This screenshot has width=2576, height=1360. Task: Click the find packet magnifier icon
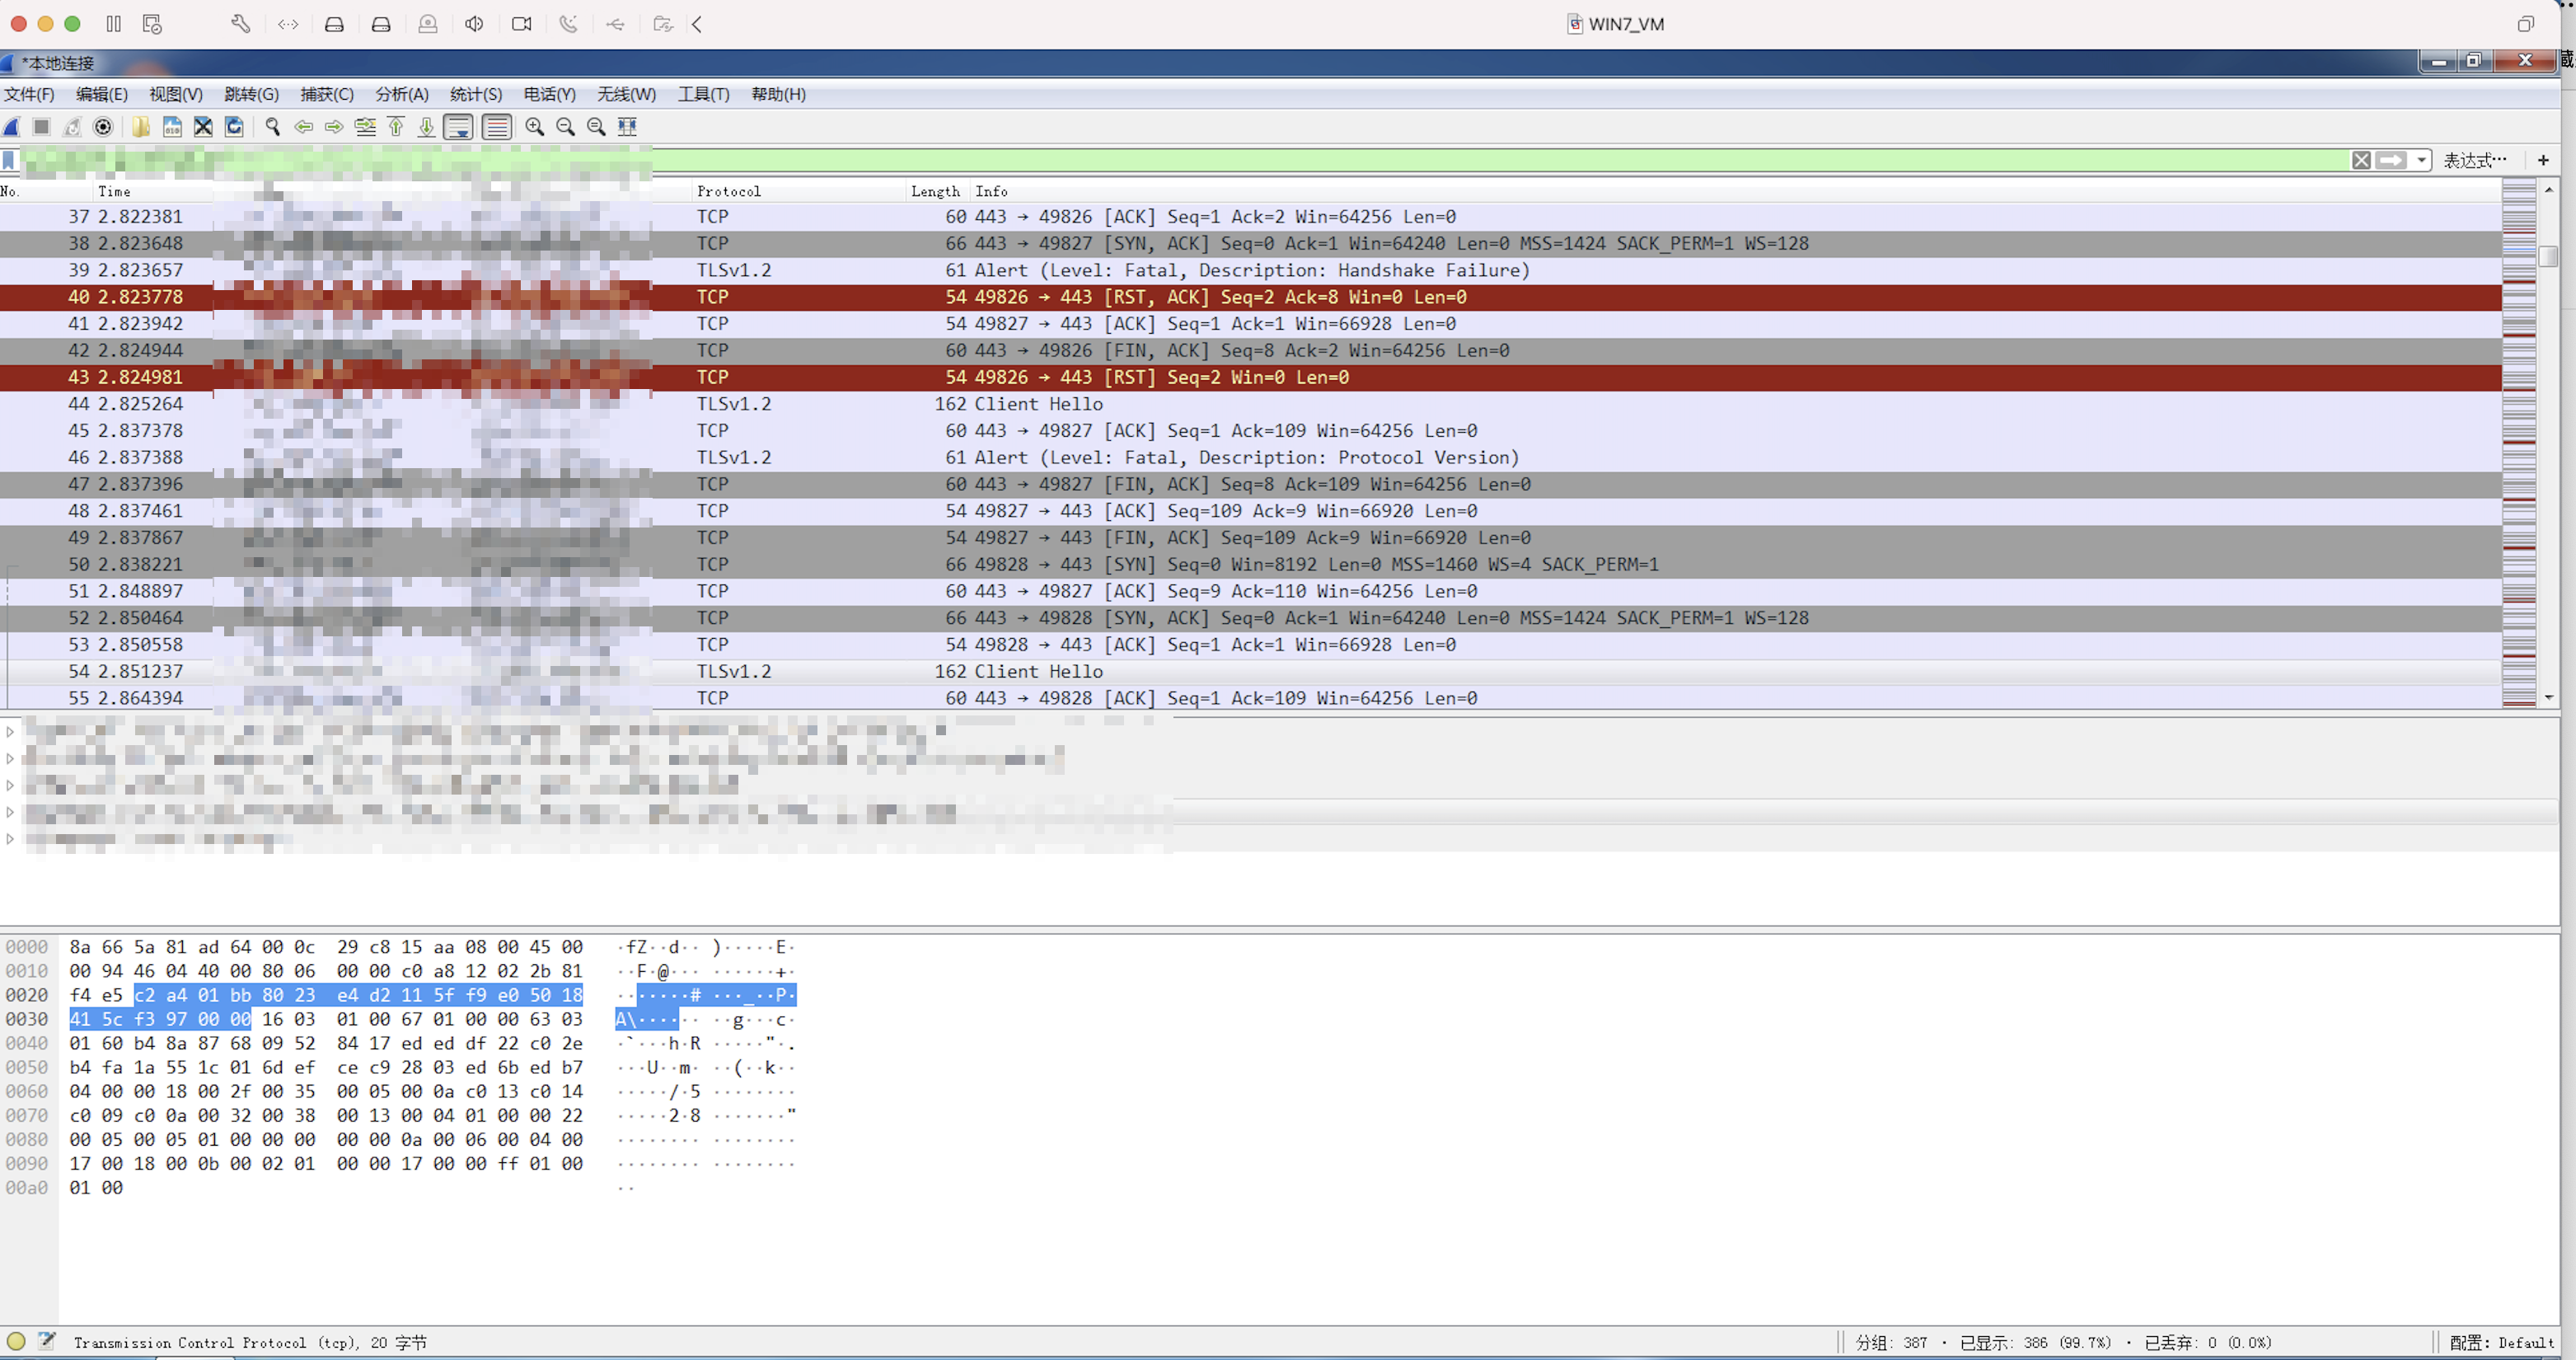[272, 127]
